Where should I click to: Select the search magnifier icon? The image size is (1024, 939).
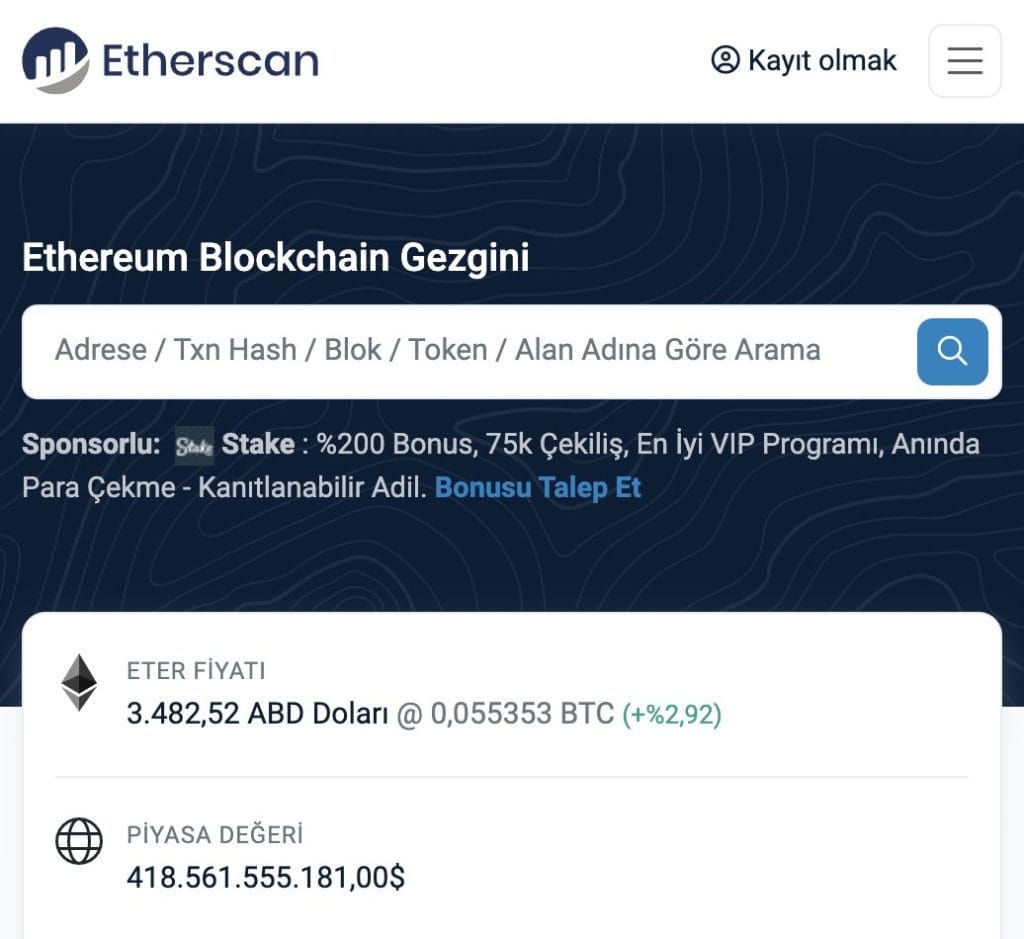click(x=951, y=351)
